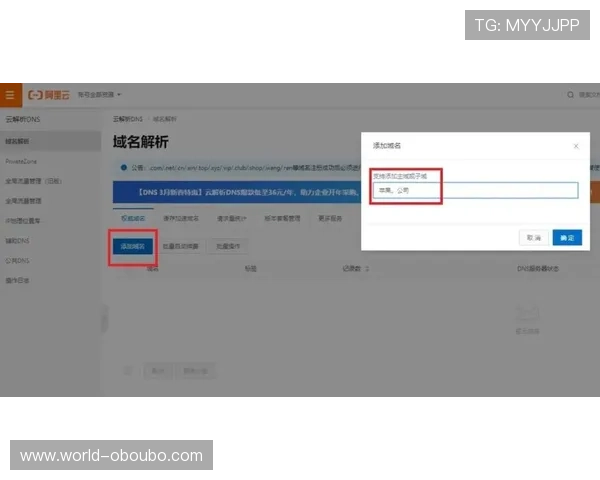
Task: Select 域名解析 in the sidebar
Action: (x=50, y=141)
